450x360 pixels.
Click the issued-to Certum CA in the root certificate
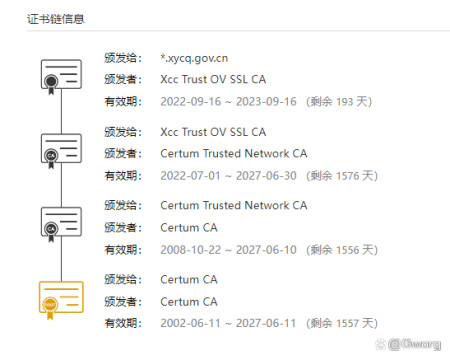click(x=189, y=279)
